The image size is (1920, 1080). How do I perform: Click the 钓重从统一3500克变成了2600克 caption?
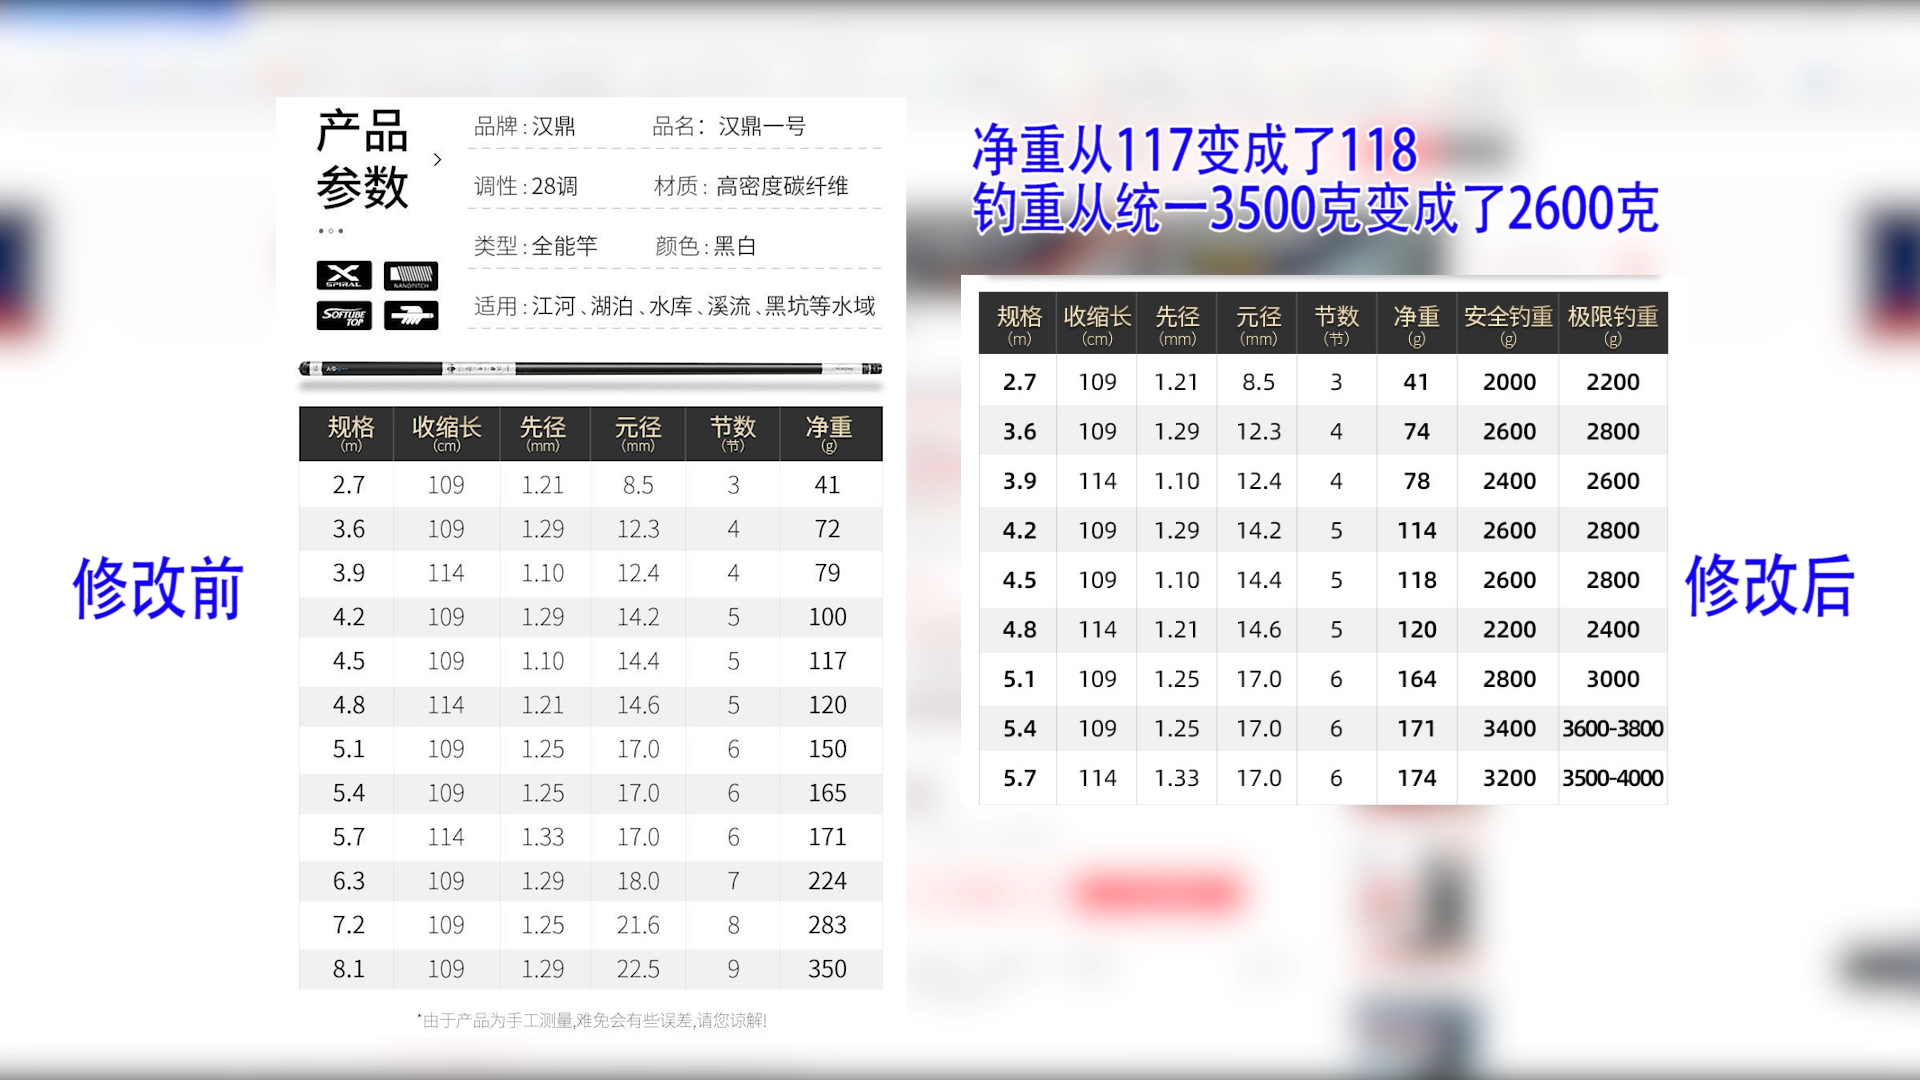tap(1316, 208)
